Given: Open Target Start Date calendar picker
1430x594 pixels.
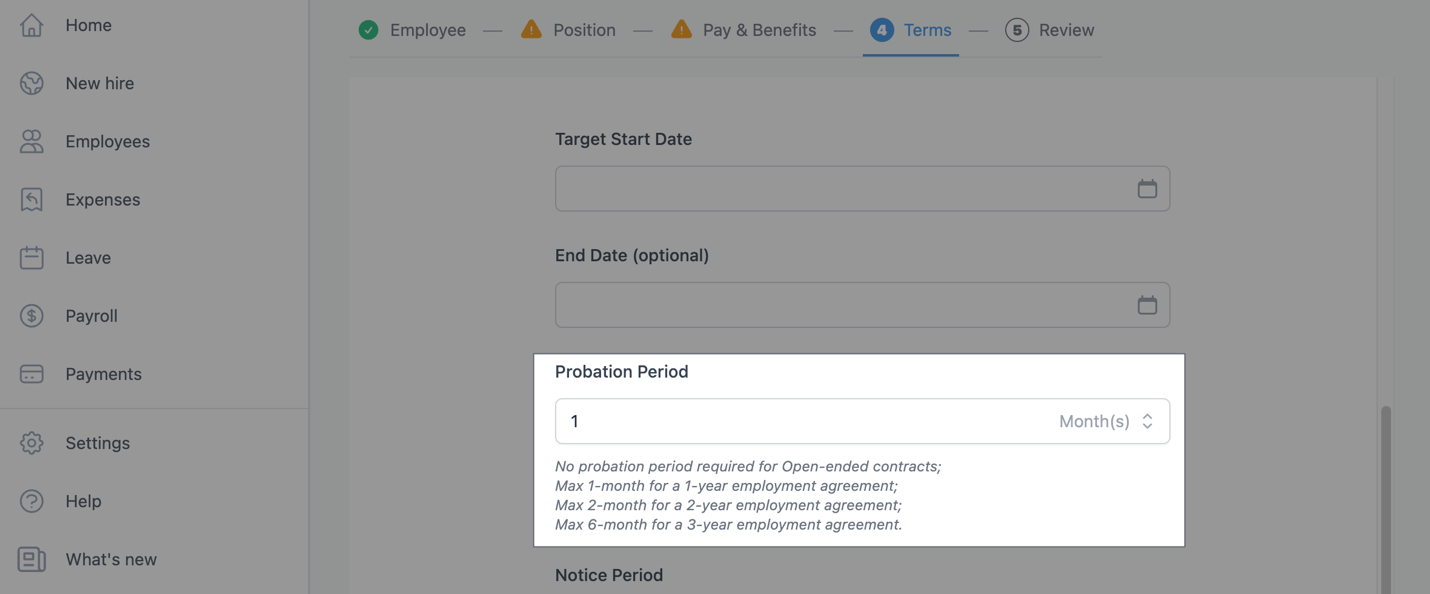Looking at the screenshot, I should tap(1147, 189).
